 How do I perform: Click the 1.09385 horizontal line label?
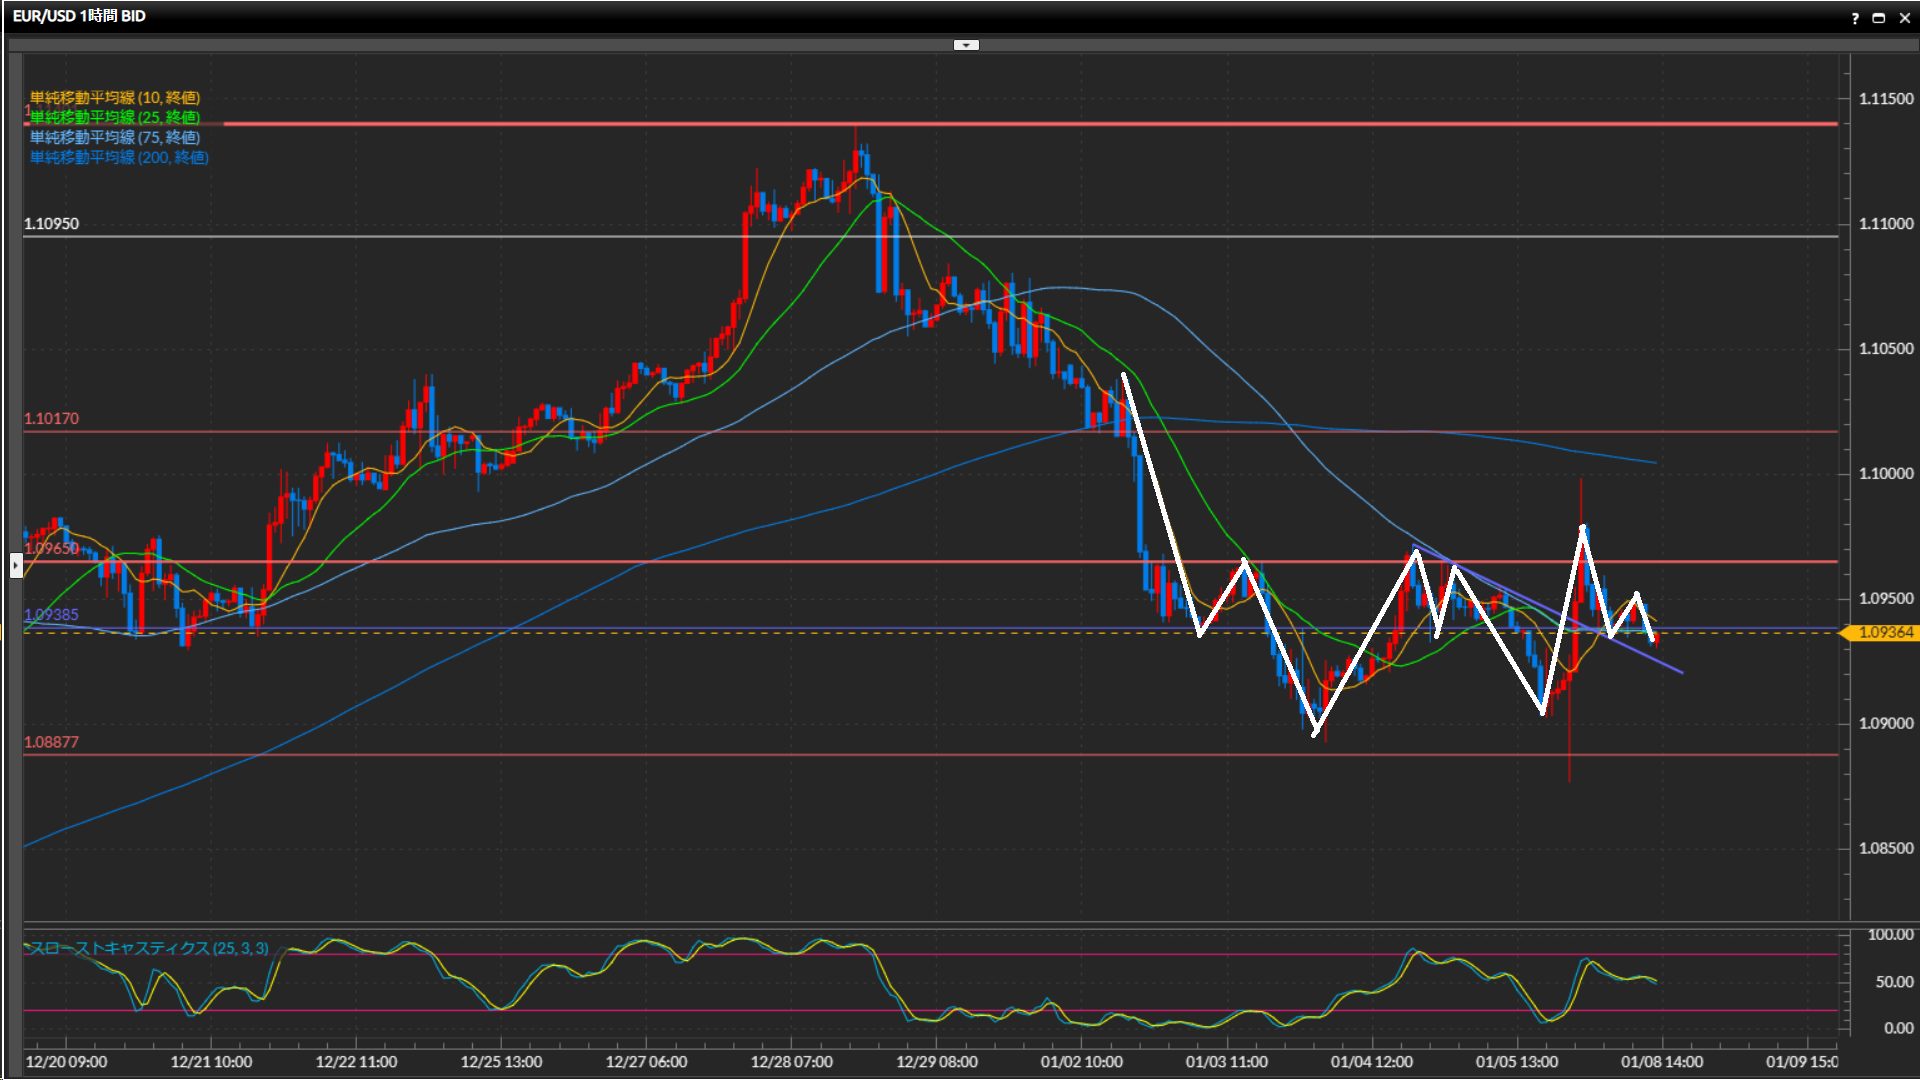(51, 615)
